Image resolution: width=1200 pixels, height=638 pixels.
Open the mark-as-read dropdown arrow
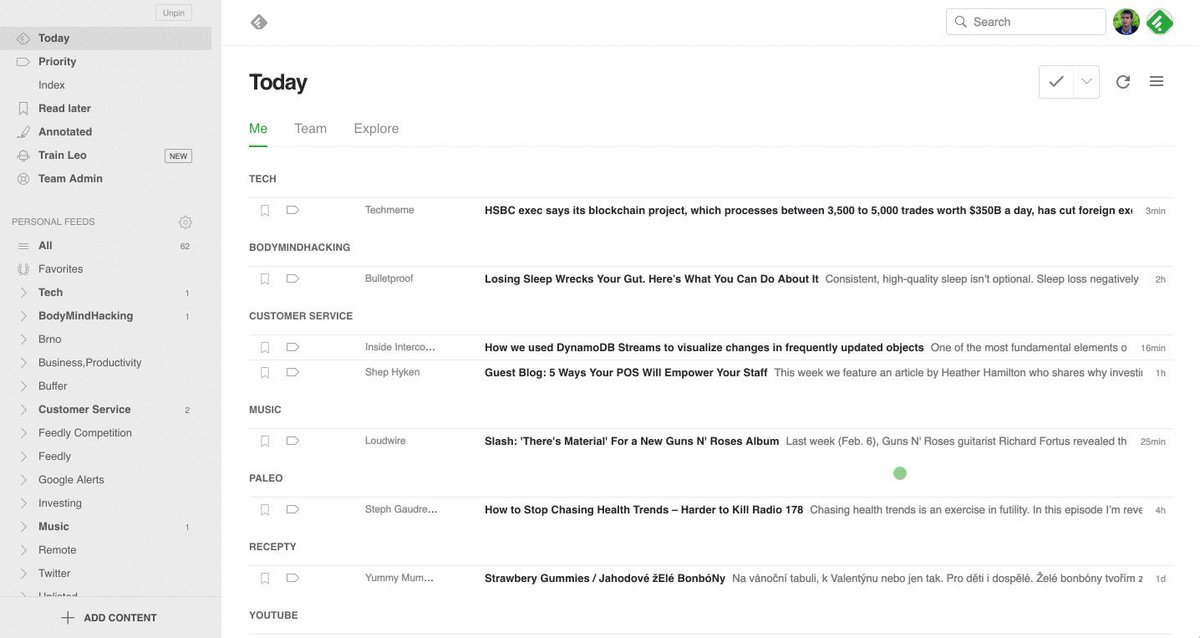click(1086, 82)
